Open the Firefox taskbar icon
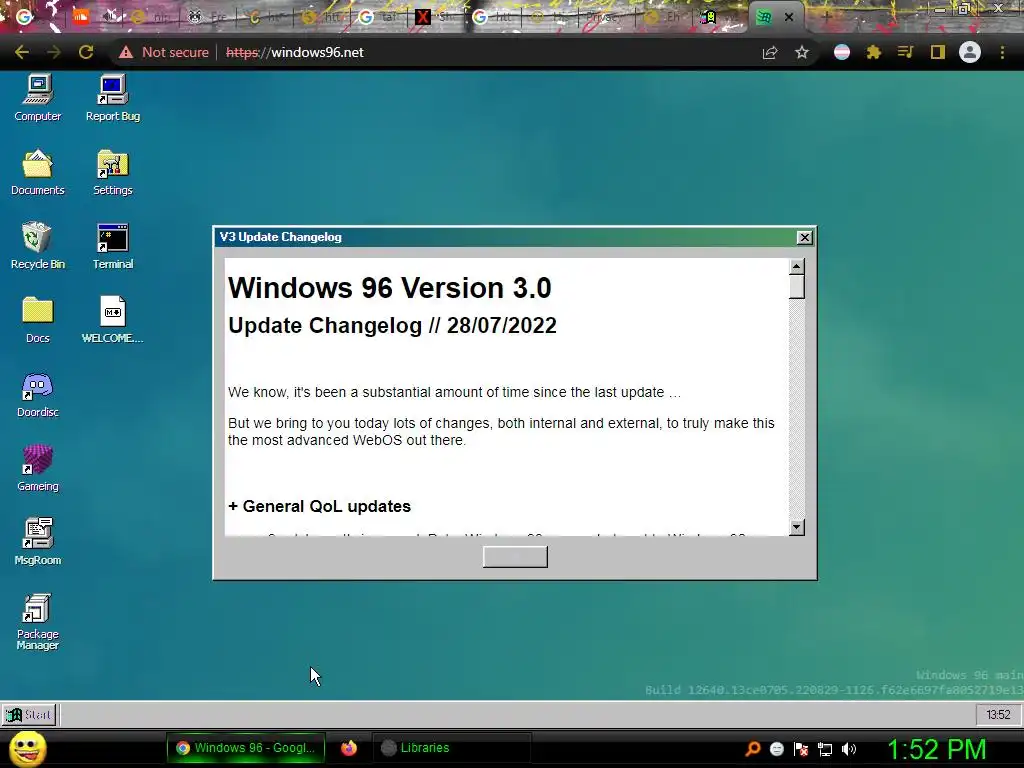1024x768 pixels. pyautogui.click(x=349, y=748)
